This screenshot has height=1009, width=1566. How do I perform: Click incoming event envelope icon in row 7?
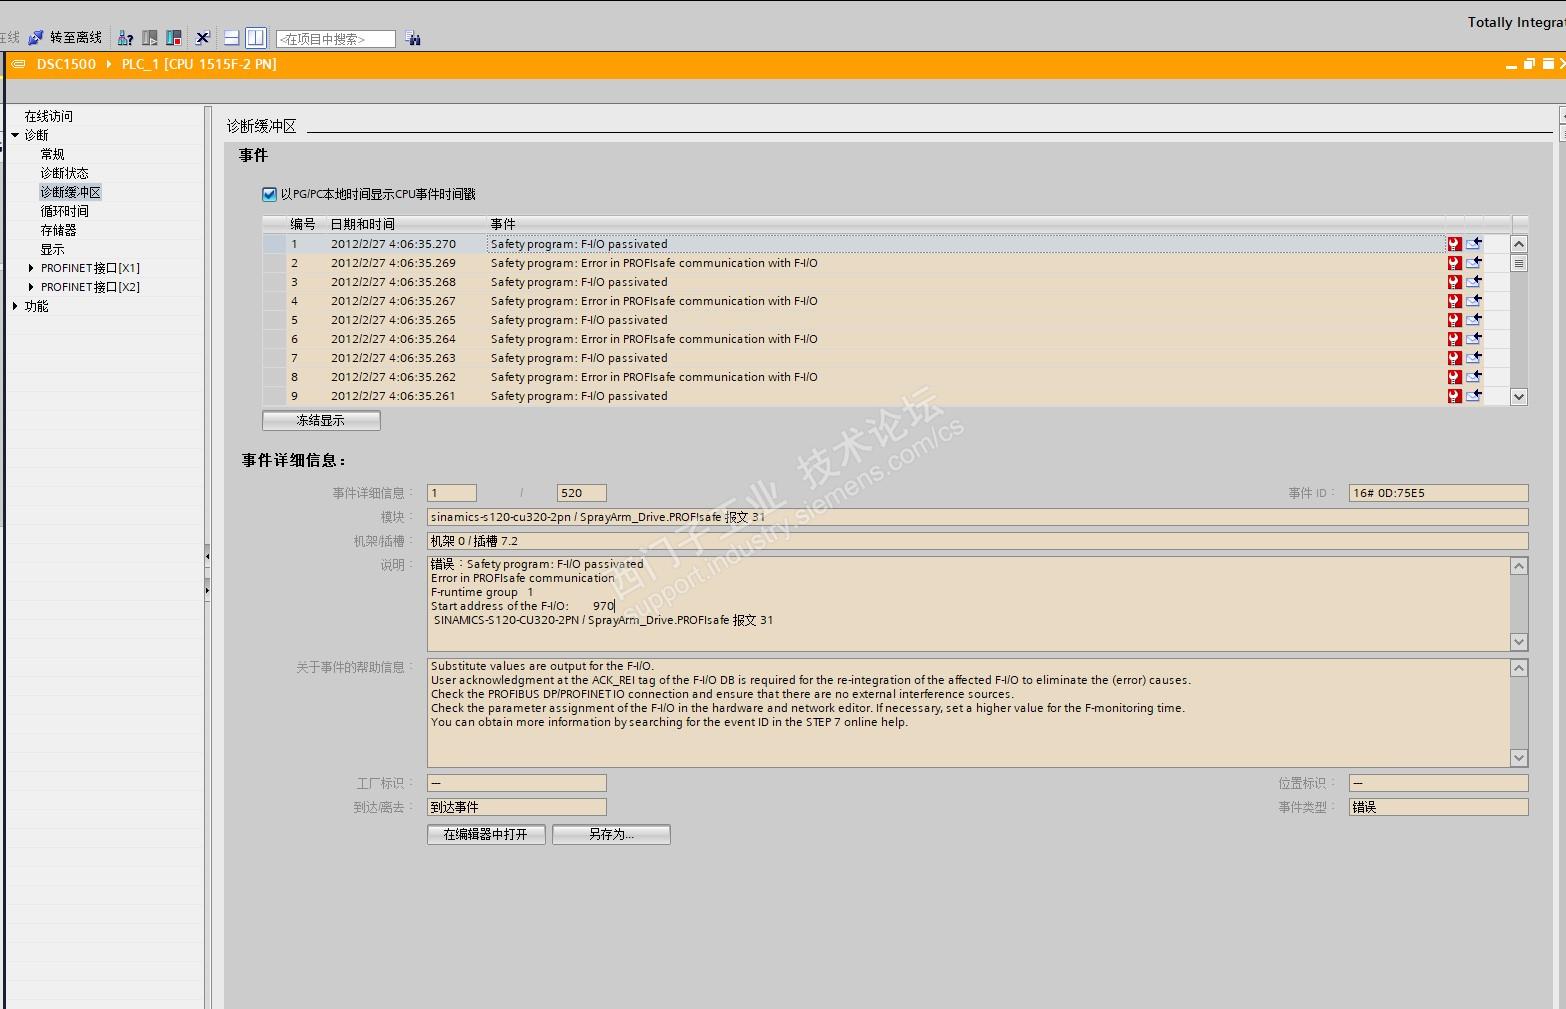point(1474,358)
